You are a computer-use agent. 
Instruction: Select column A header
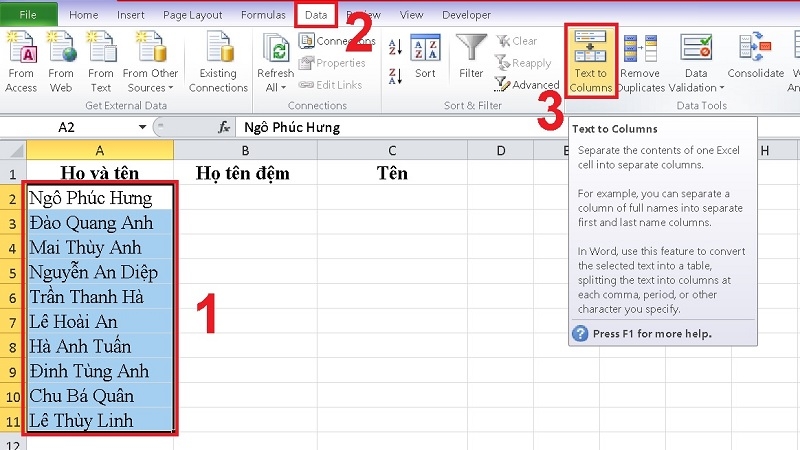tap(100, 151)
